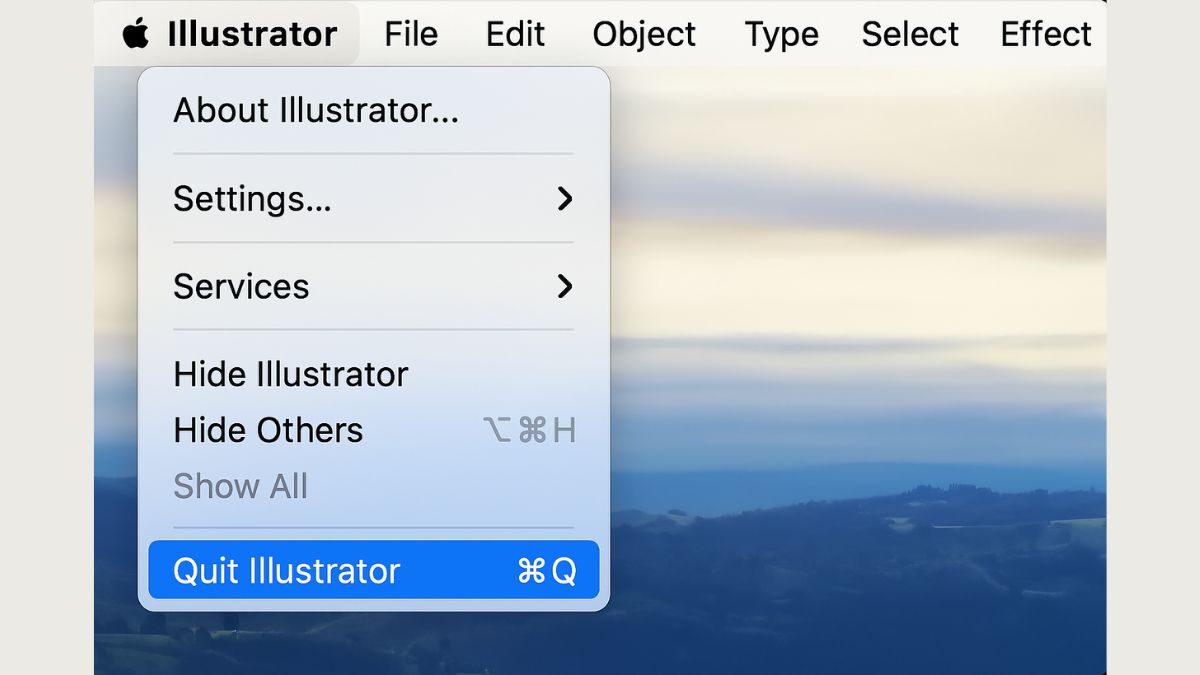Viewport: 1200px width, 675px height.
Task: Open the Select menu
Action: click(910, 34)
